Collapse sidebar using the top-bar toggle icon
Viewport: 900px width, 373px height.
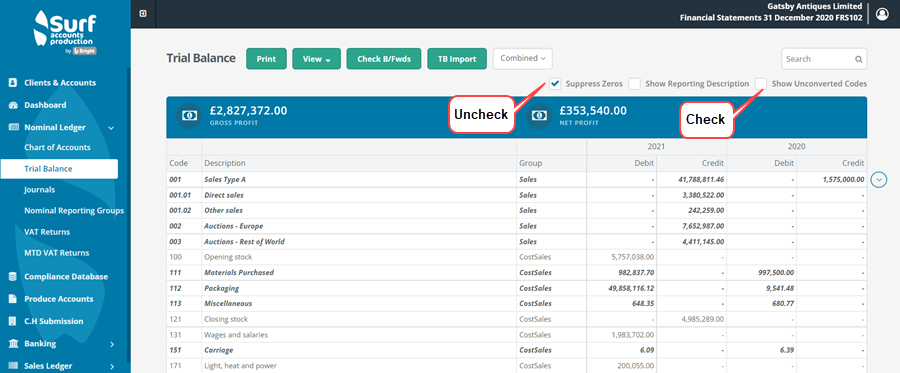point(143,14)
